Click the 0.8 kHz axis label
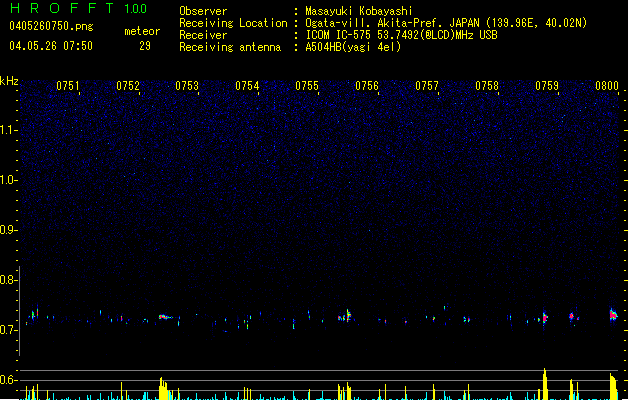629x400 pixels. pyautogui.click(x=9, y=280)
